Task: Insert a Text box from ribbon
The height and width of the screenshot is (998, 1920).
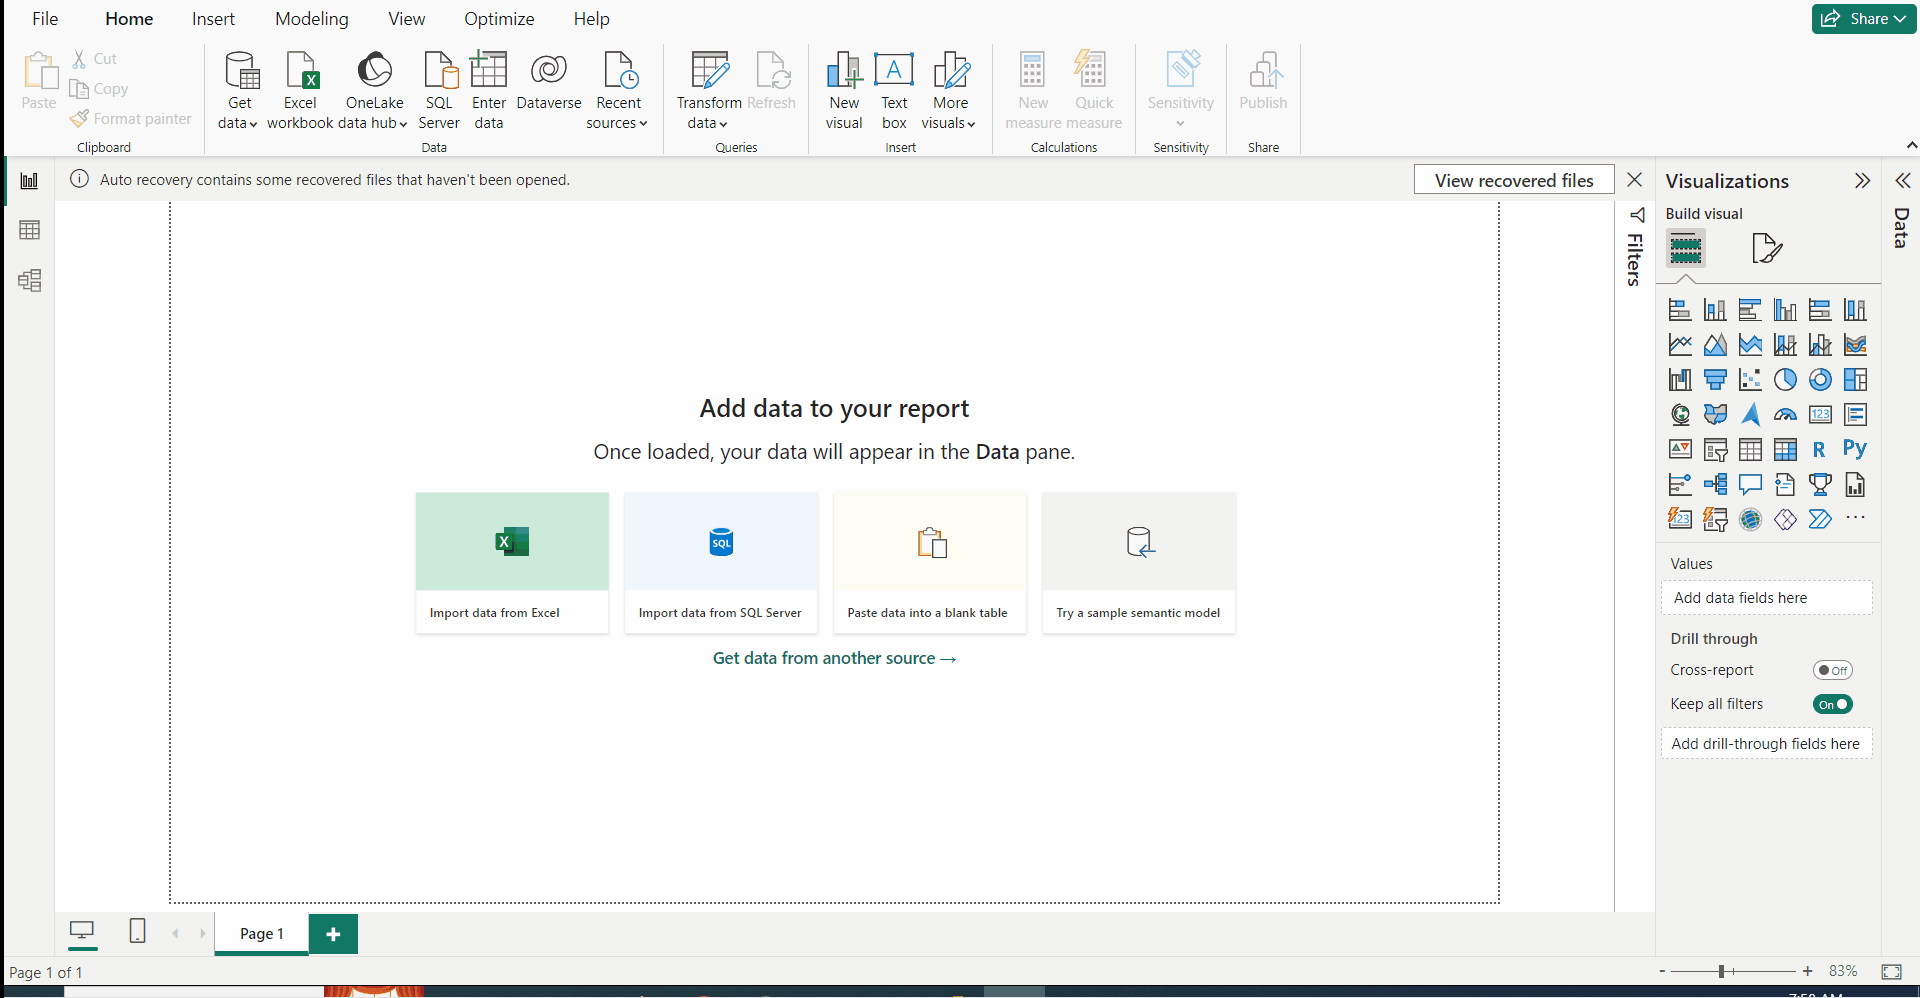Action: point(893,90)
